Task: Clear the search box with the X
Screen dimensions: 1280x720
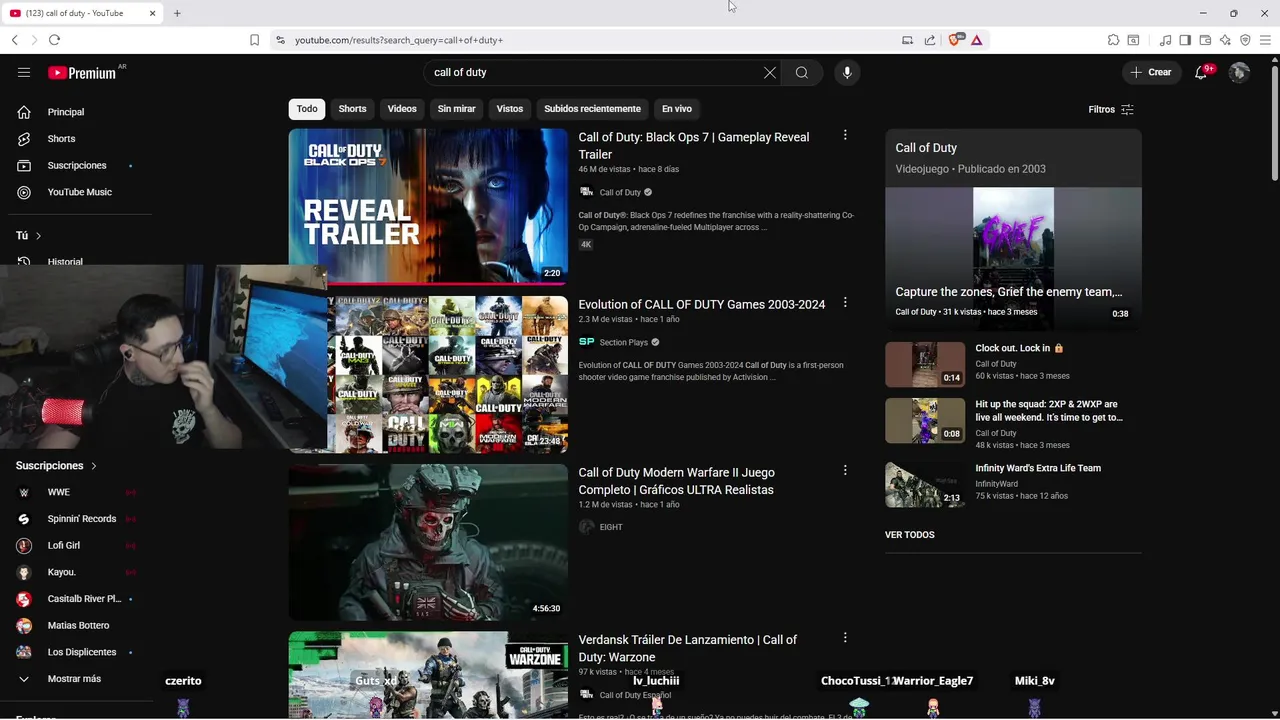Action: pyautogui.click(x=770, y=72)
